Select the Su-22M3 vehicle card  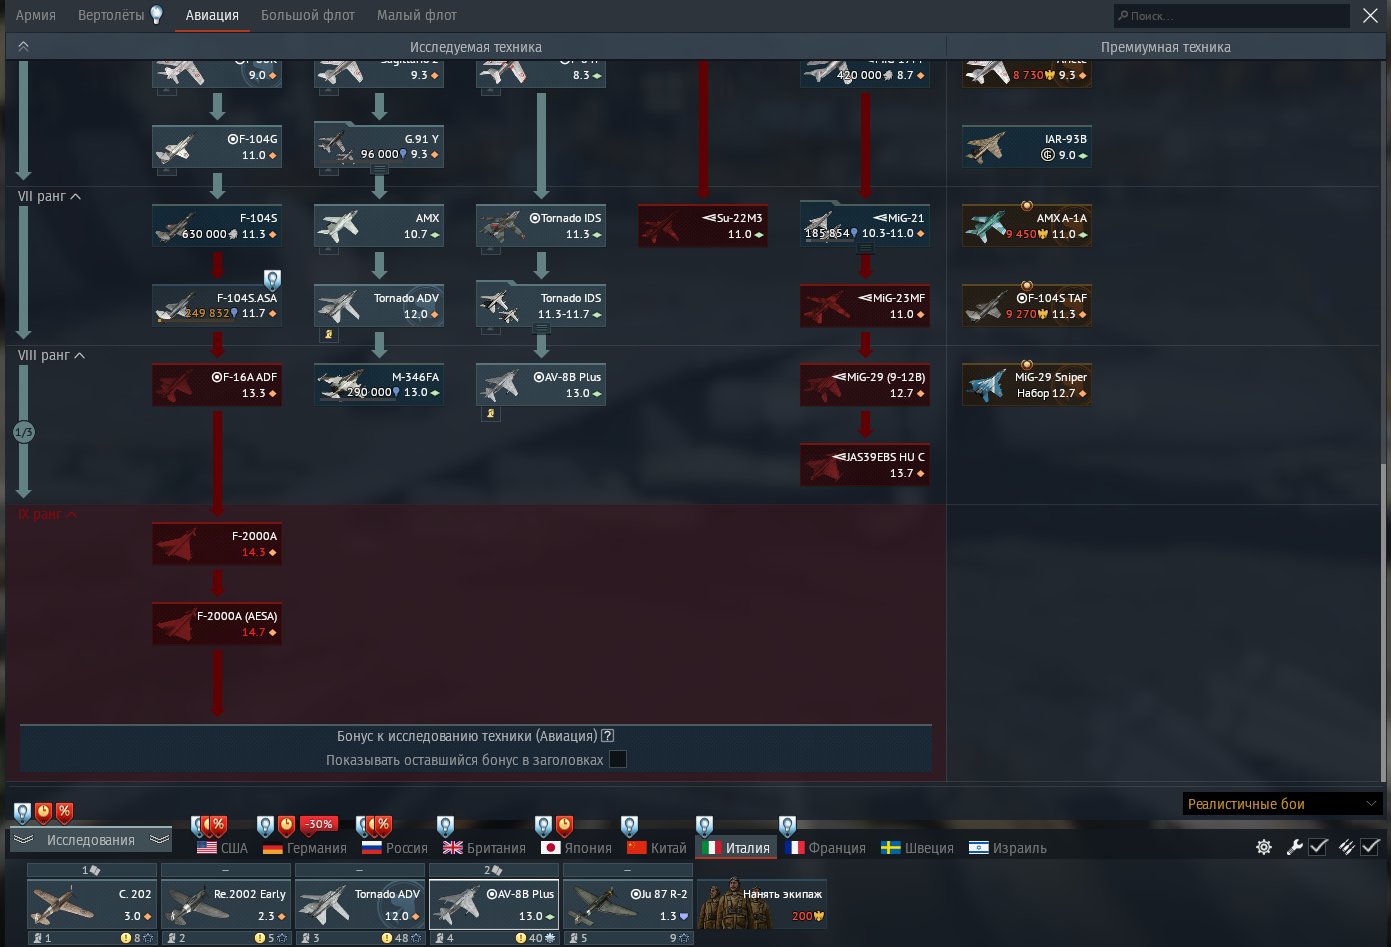pyautogui.click(x=703, y=226)
